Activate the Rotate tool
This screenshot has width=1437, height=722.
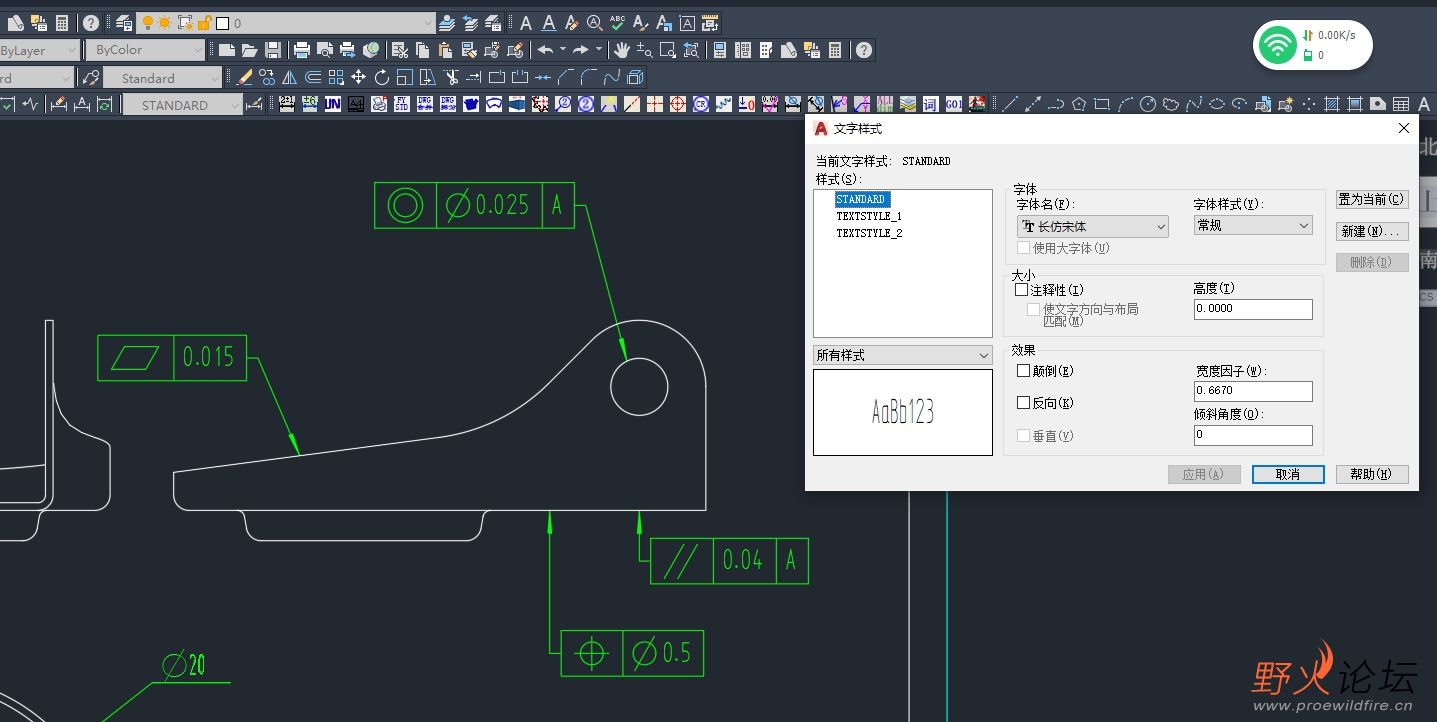pos(381,77)
